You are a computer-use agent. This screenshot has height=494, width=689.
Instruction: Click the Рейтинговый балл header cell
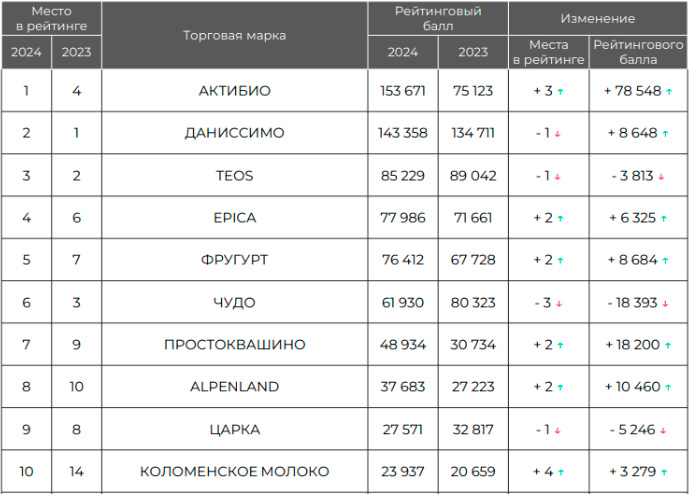pos(438,18)
